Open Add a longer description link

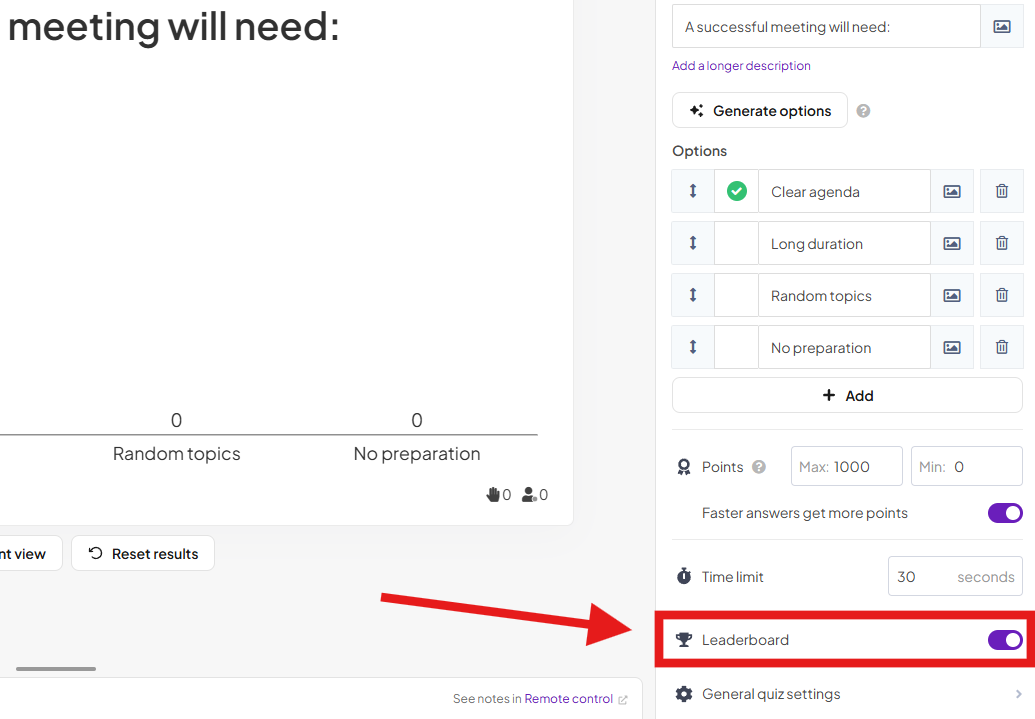741,66
